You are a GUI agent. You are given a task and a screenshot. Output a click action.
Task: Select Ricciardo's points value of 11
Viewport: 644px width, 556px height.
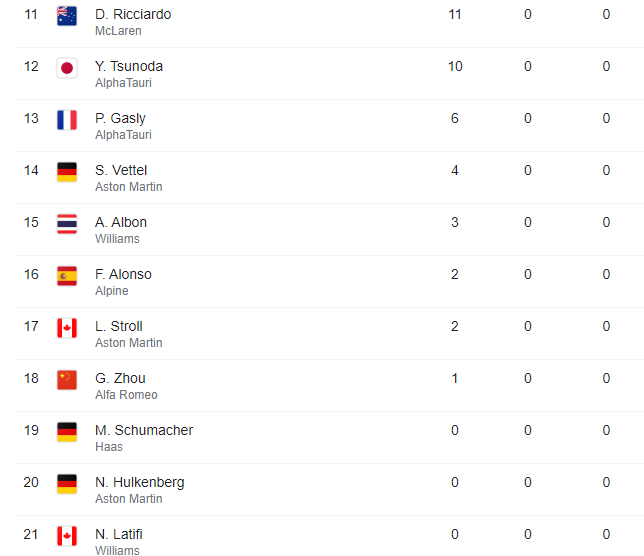point(455,14)
